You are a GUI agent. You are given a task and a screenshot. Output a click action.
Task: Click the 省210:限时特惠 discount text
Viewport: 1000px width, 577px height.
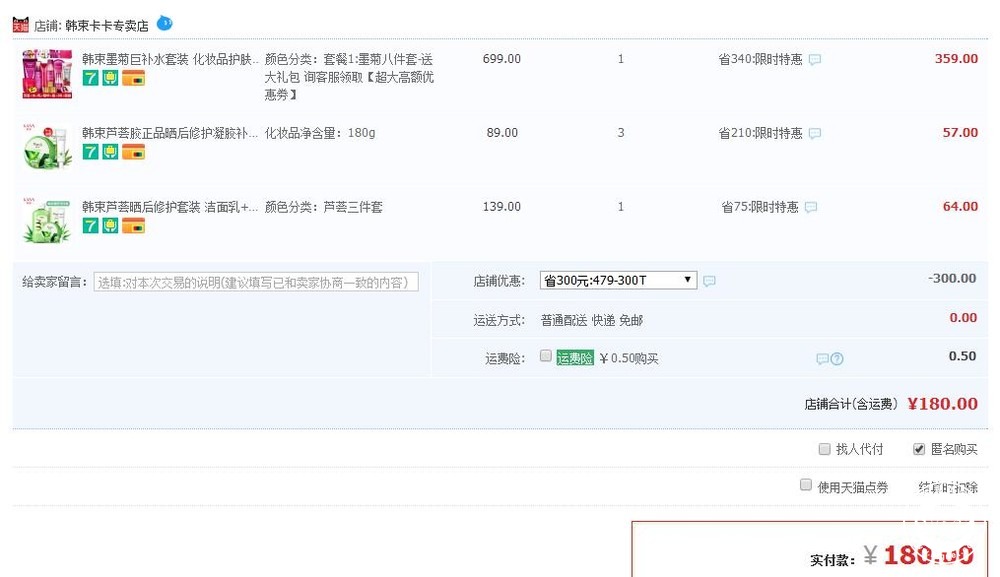pyautogui.click(x=760, y=133)
